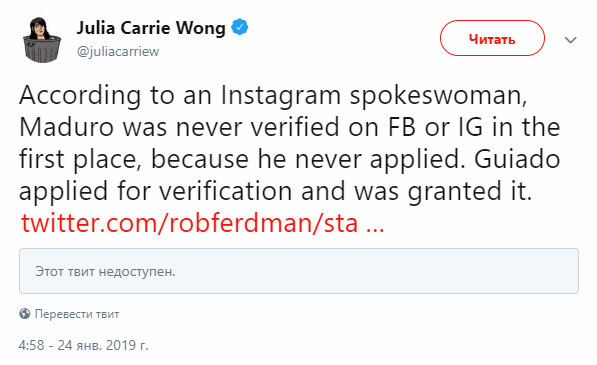Click the tweet body text starting with According

289,143
